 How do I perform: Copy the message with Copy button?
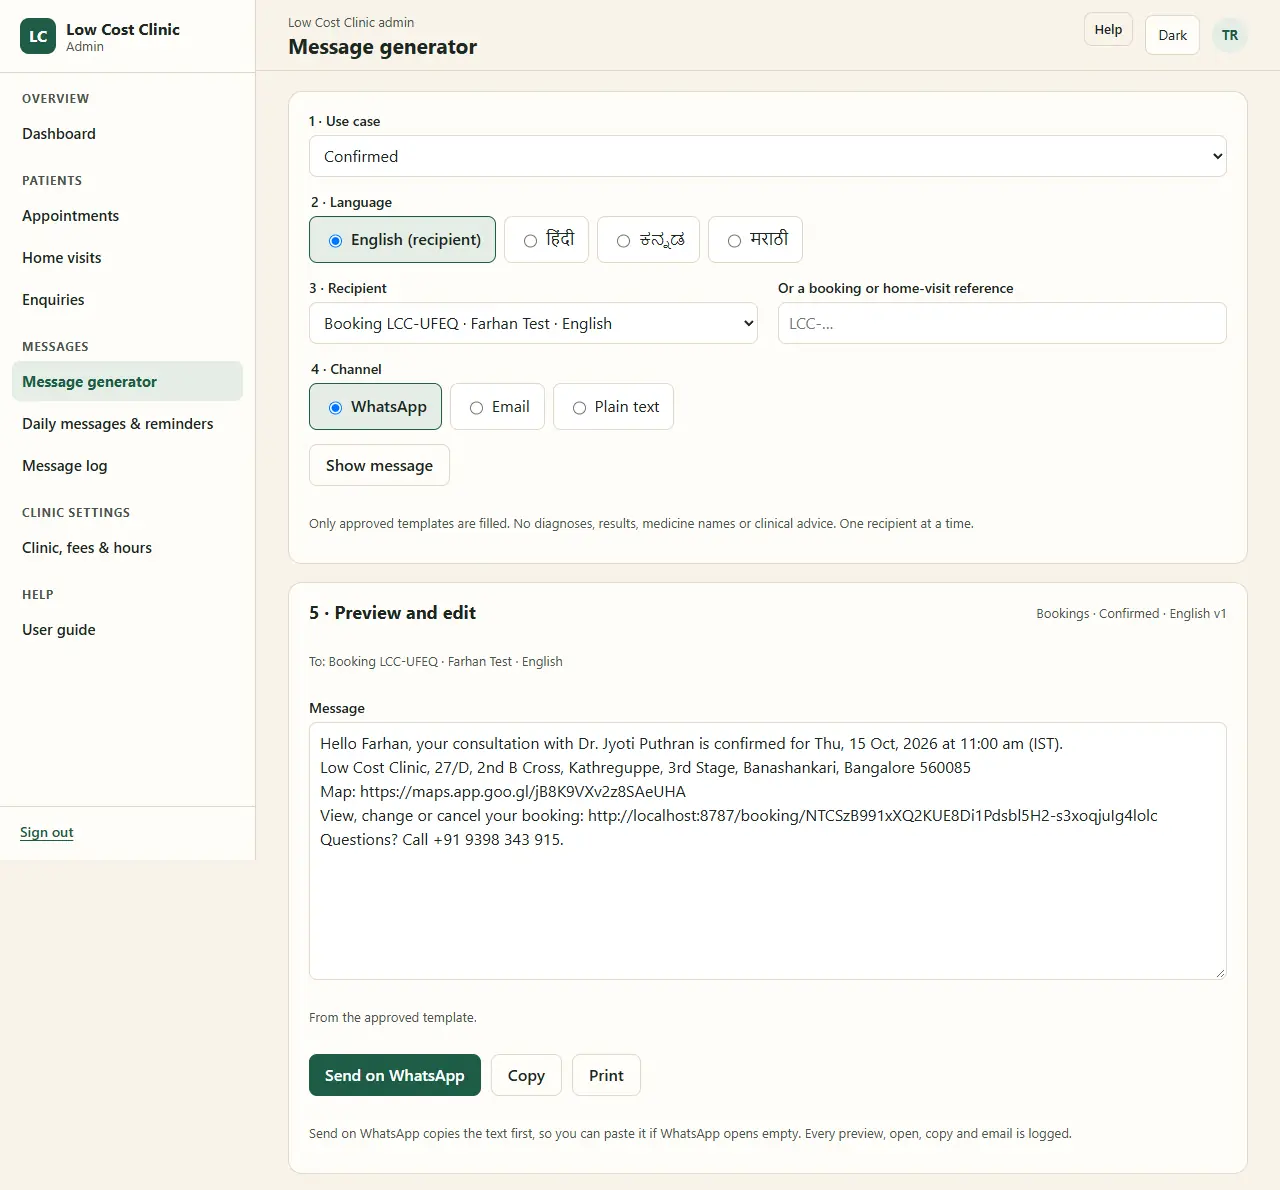(526, 1075)
